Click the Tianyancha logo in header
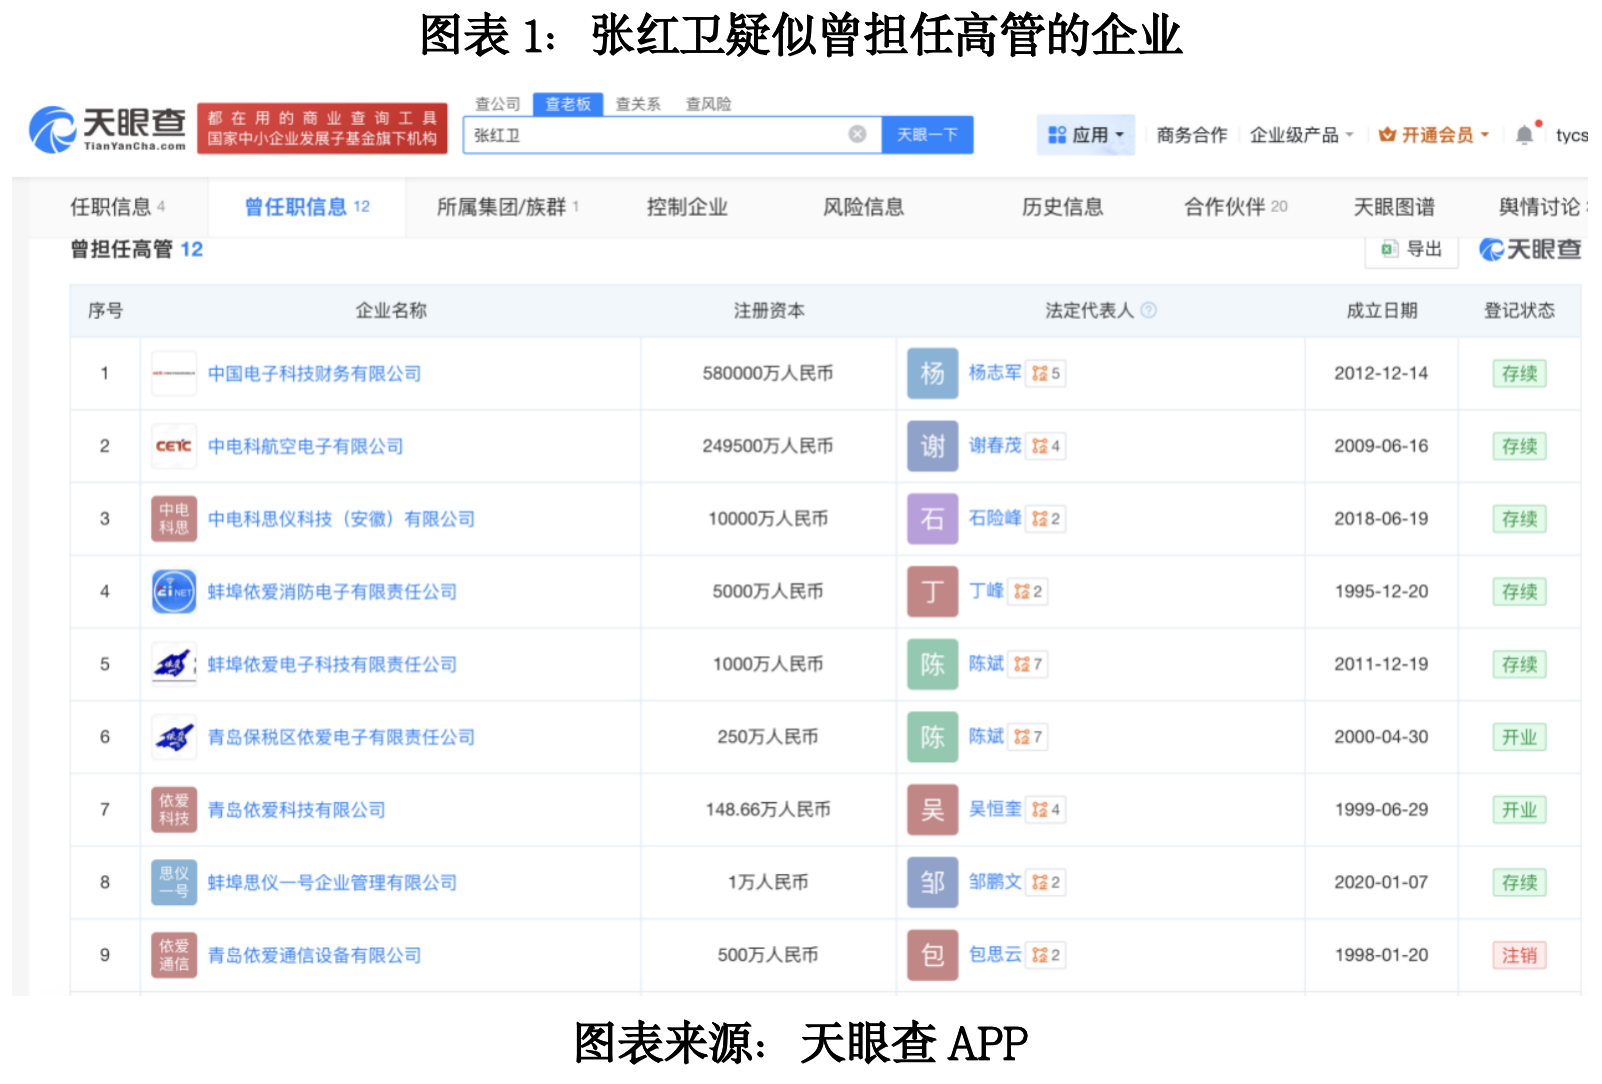This screenshot has height=1084, width=1602. (108, 129)
